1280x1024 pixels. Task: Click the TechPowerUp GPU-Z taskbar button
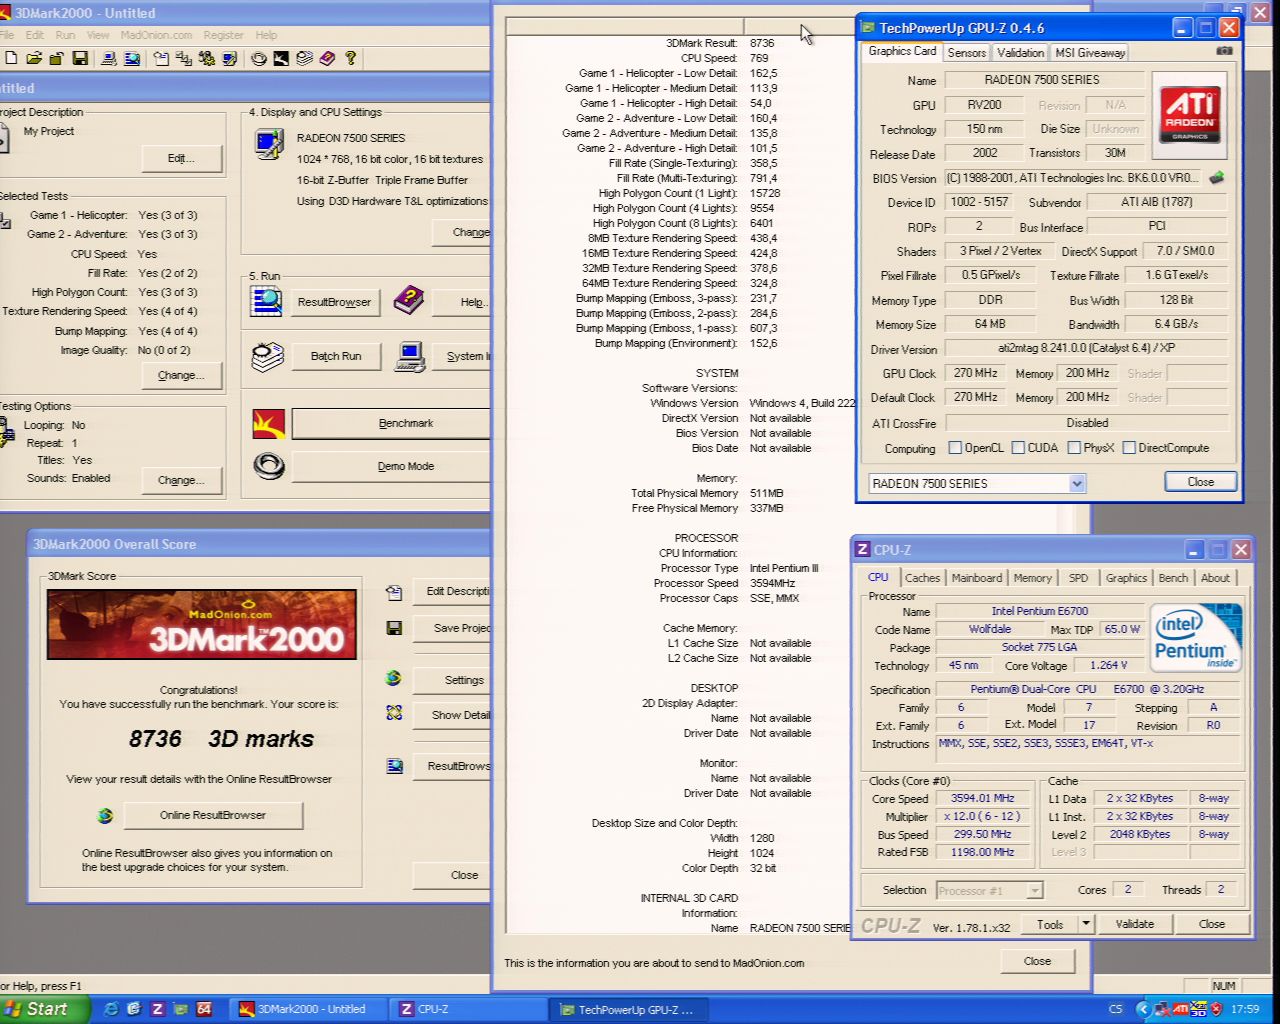(630, 1010)
